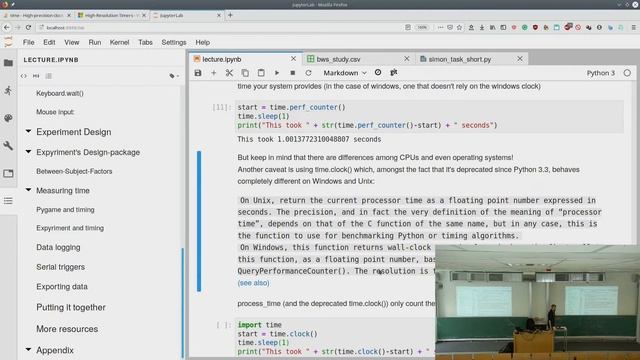Open the Tabs menu
This screenshot has width=640, height=360.
[x=145, y=42]
